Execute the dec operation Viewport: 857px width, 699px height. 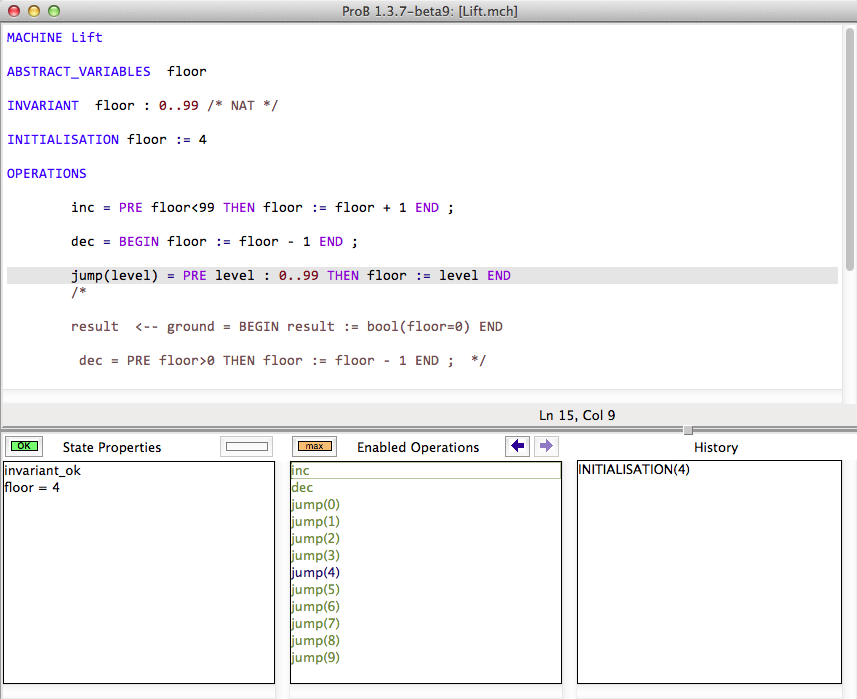(x=302, y=488)
